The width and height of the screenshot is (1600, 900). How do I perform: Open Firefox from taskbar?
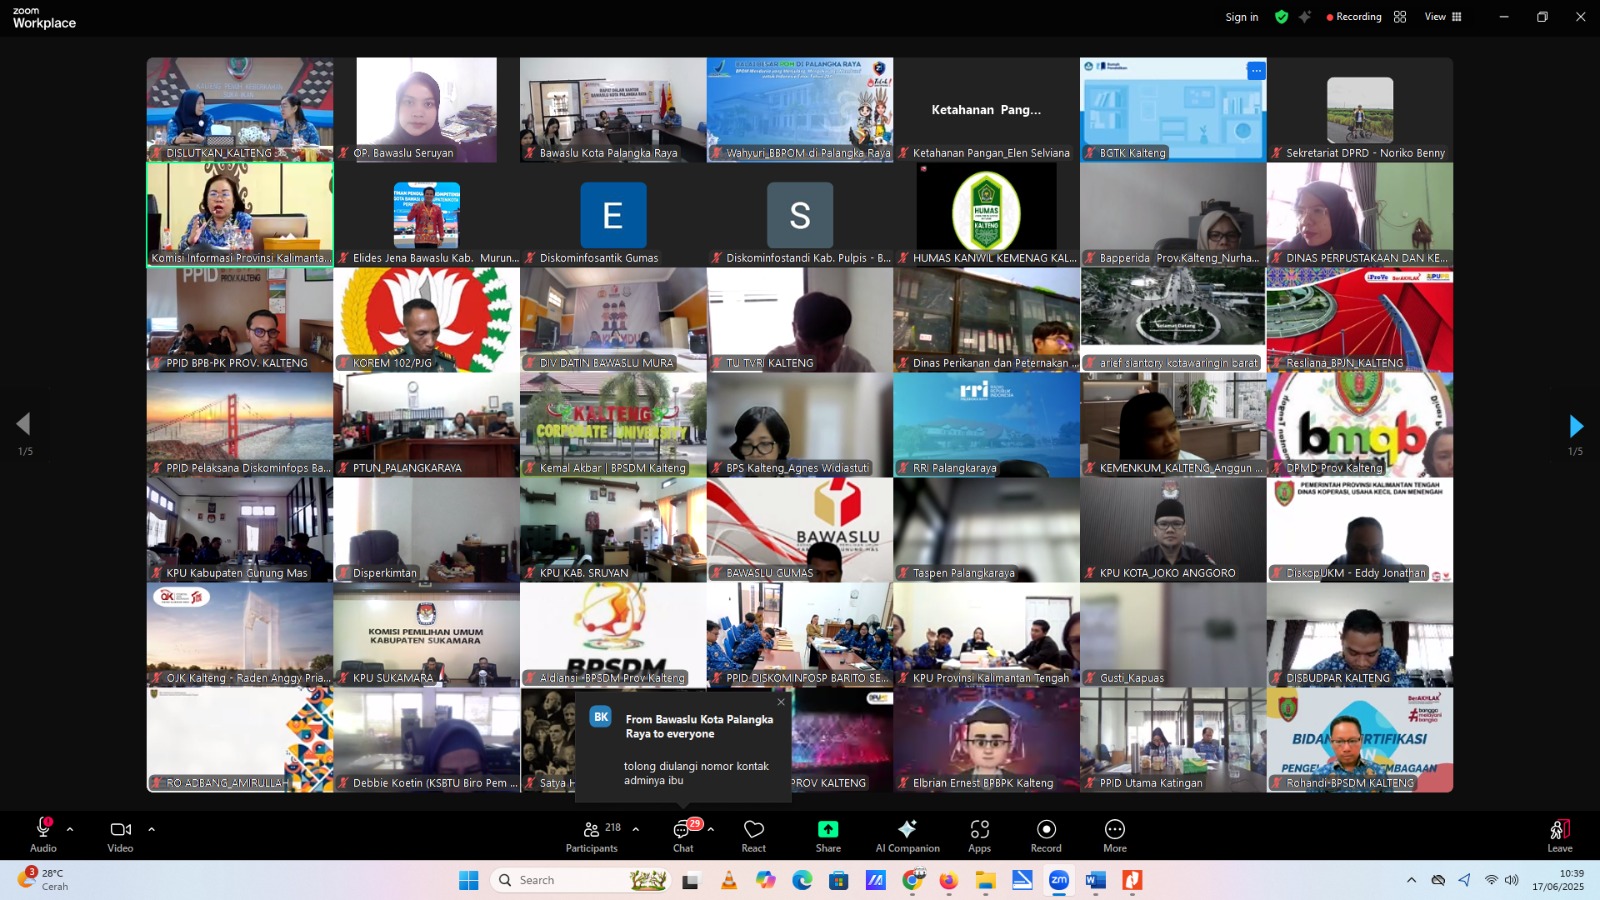click(948, 880)
